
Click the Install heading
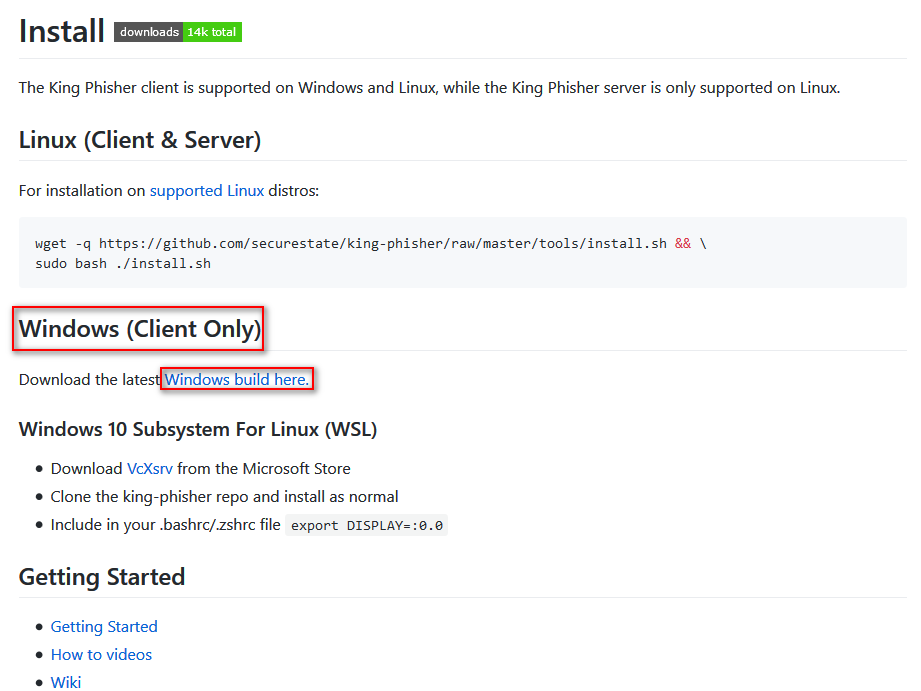pos(62,31)
